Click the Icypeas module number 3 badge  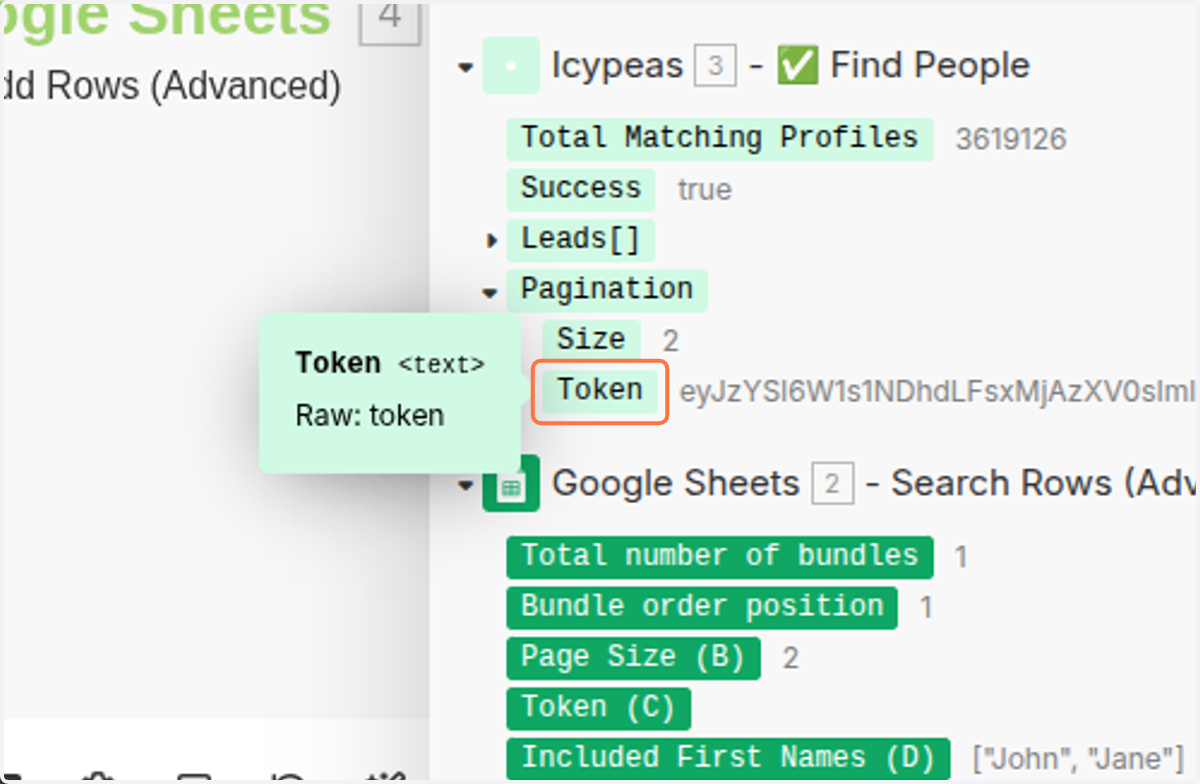coord(715,67)
